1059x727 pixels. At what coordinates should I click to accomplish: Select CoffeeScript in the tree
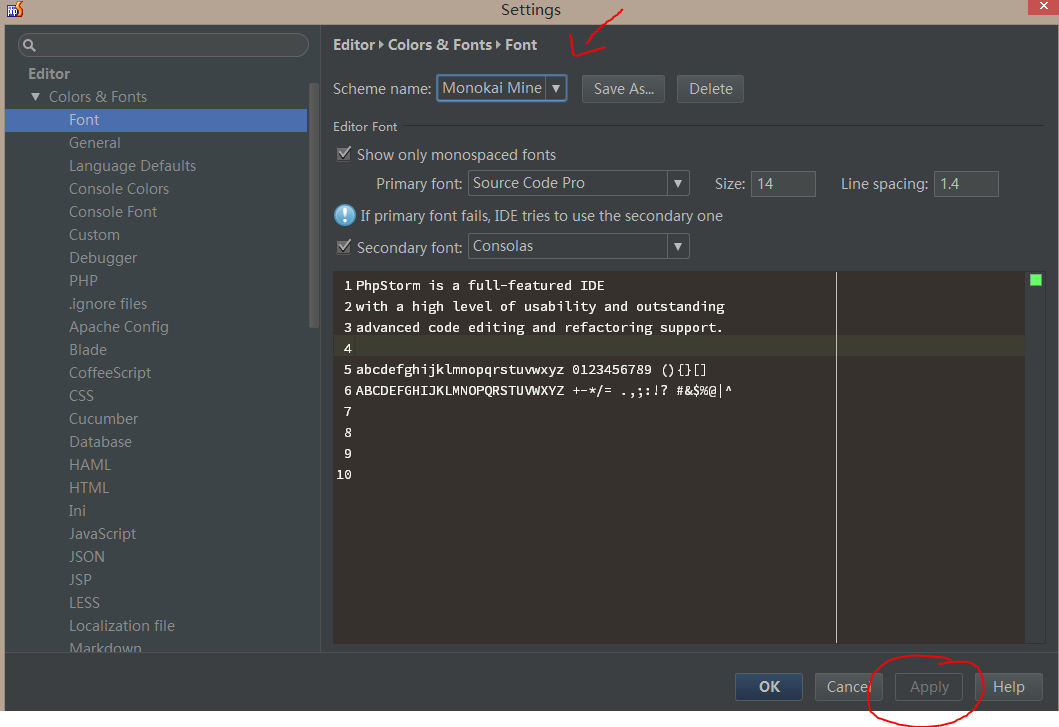pyautogui.click(x=110, y=373)
